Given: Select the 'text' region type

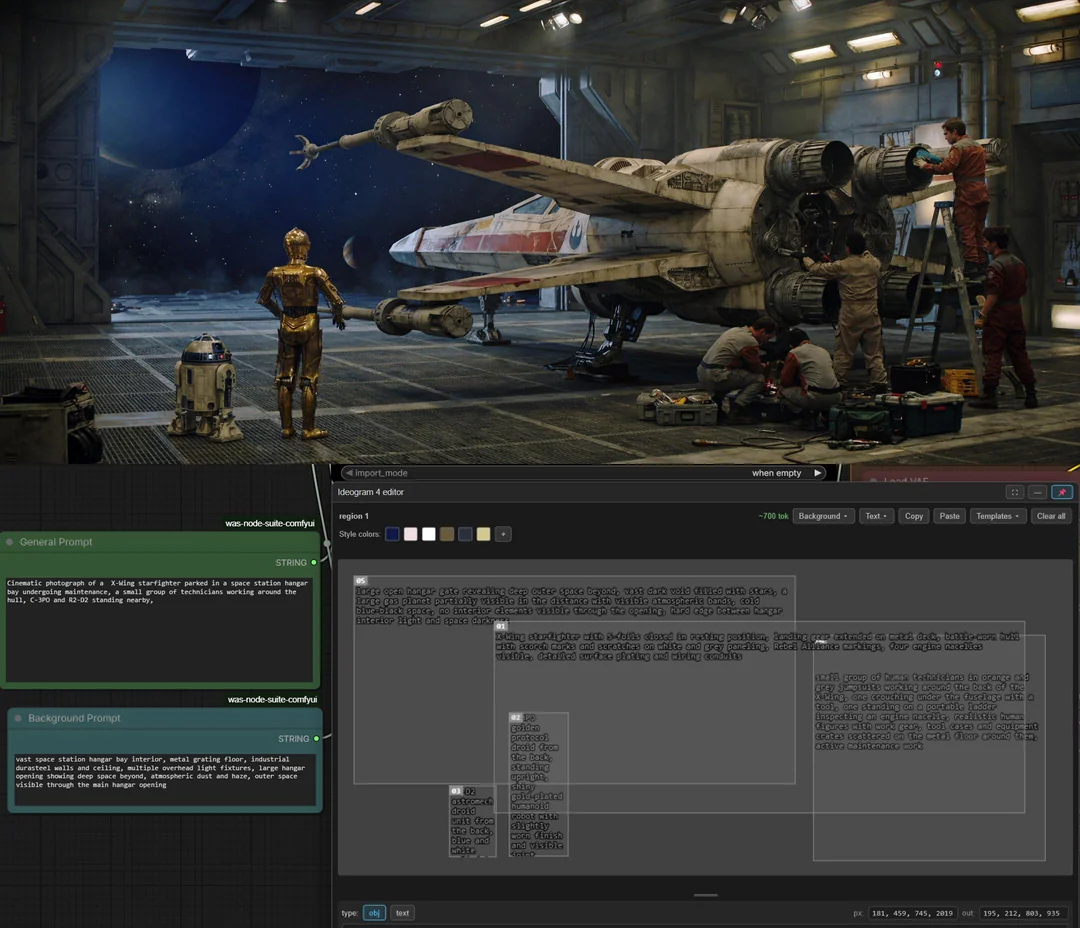Looking at the screenshot, I should (x=402, y=913).
